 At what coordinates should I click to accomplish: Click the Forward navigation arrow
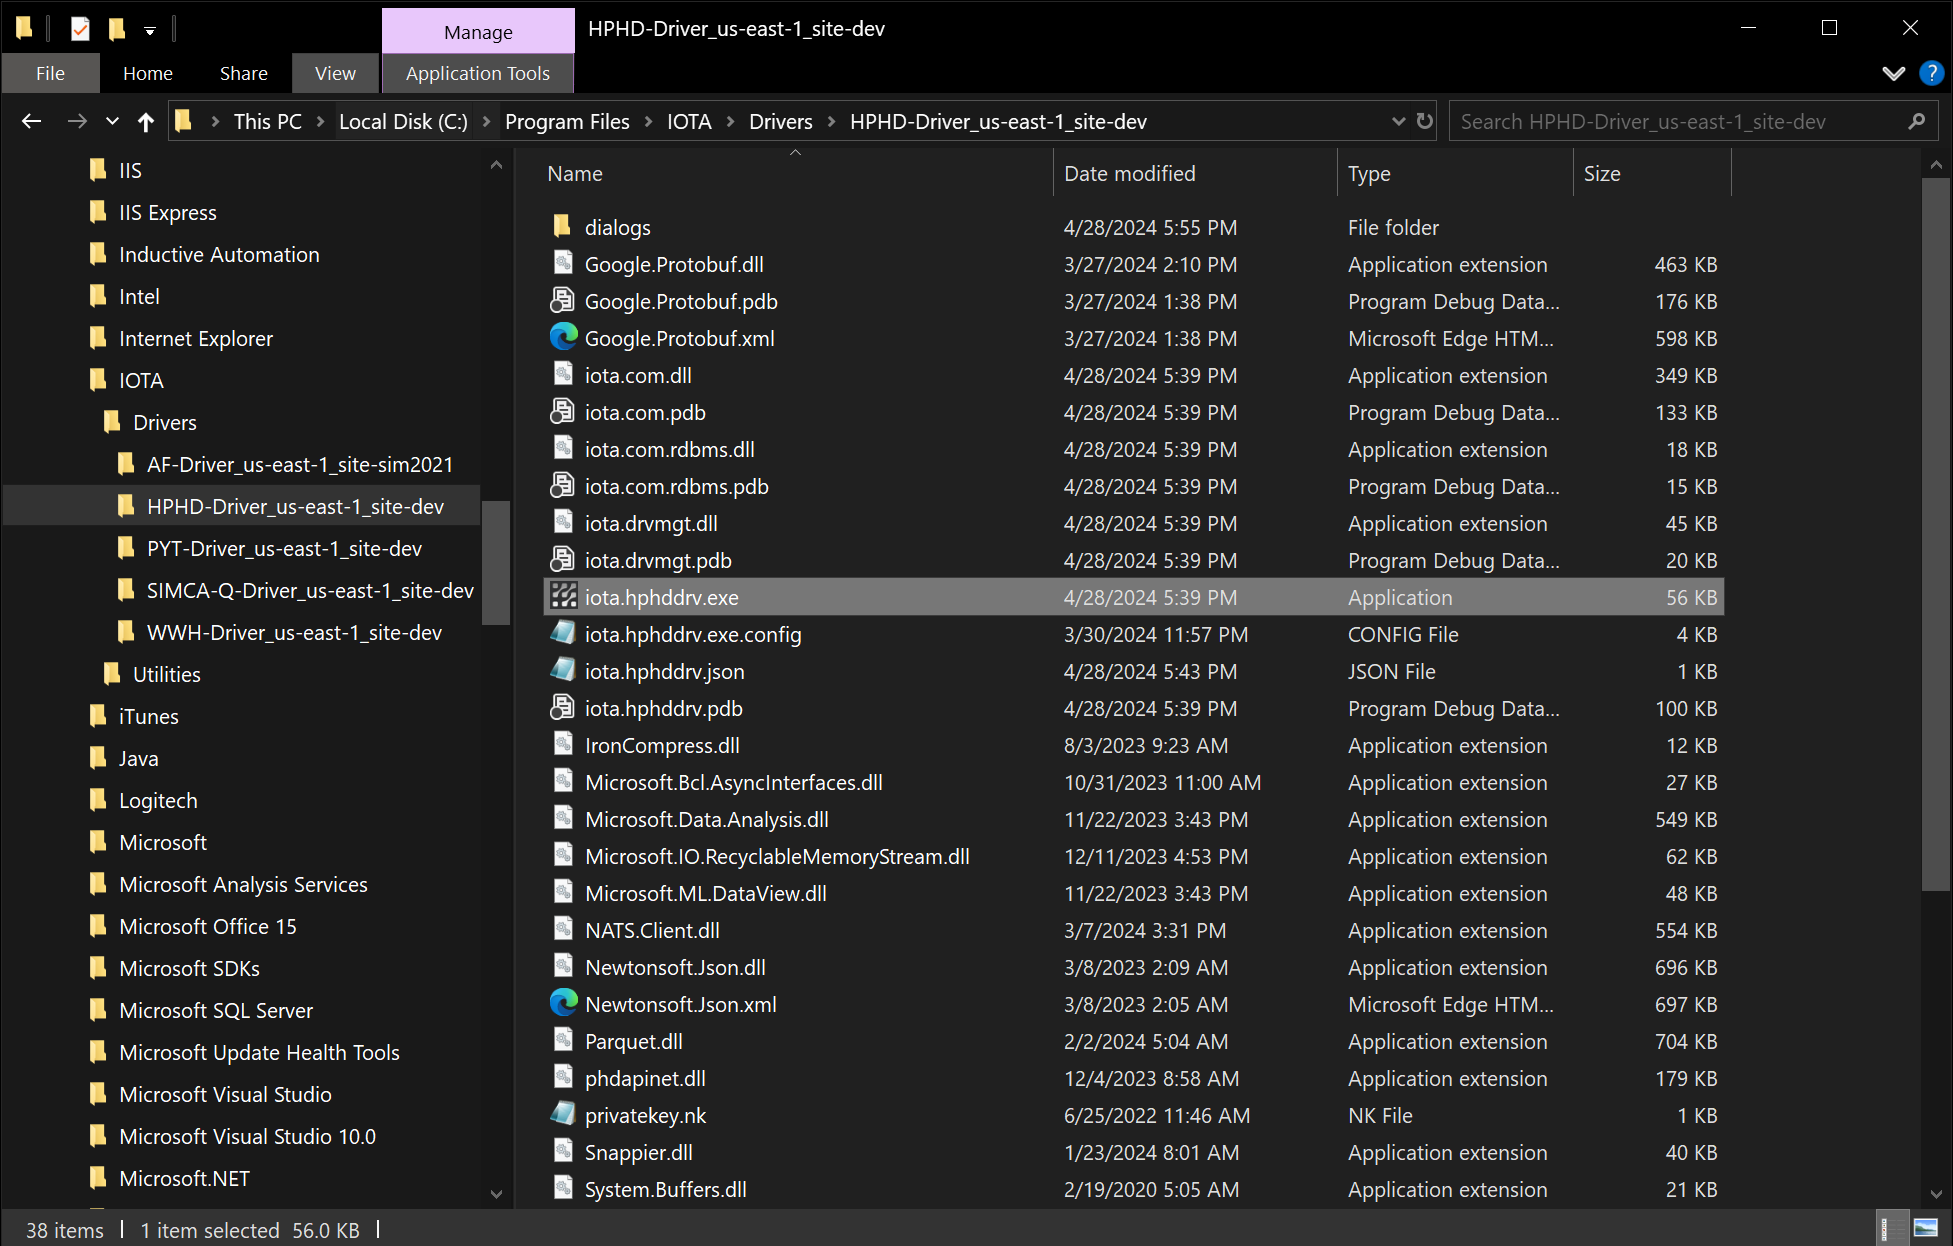(77, 121)
